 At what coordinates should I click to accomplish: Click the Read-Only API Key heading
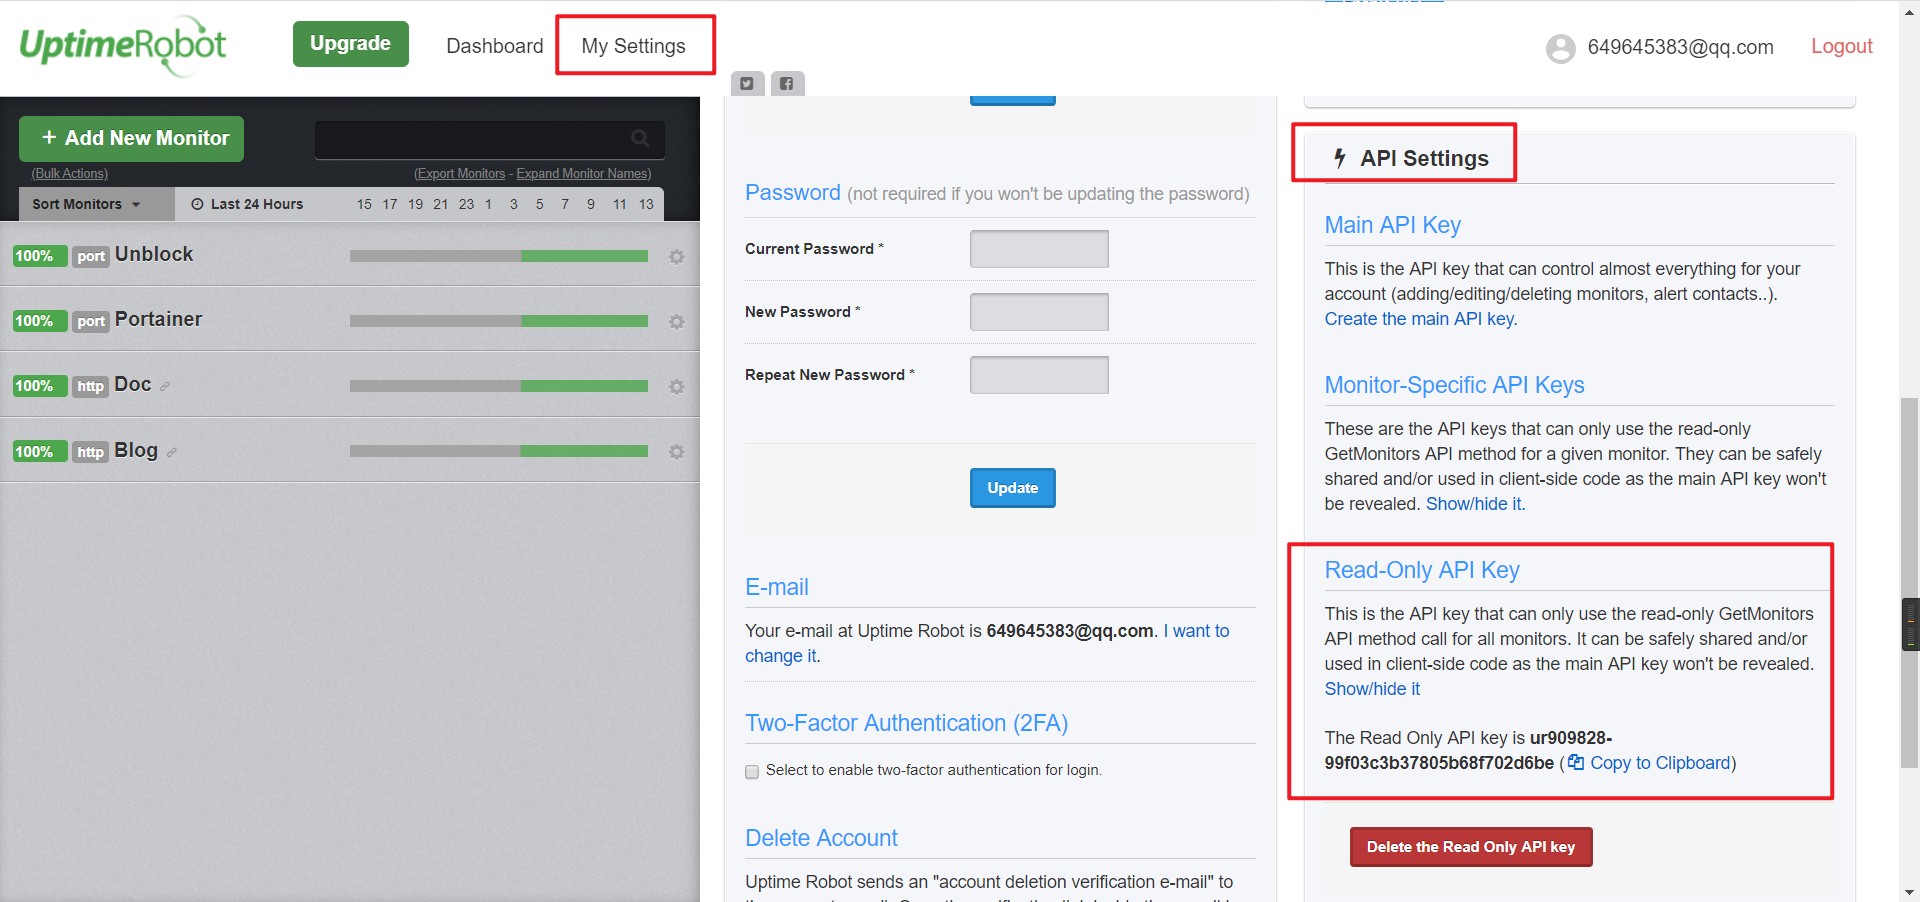click(1422, 570)
